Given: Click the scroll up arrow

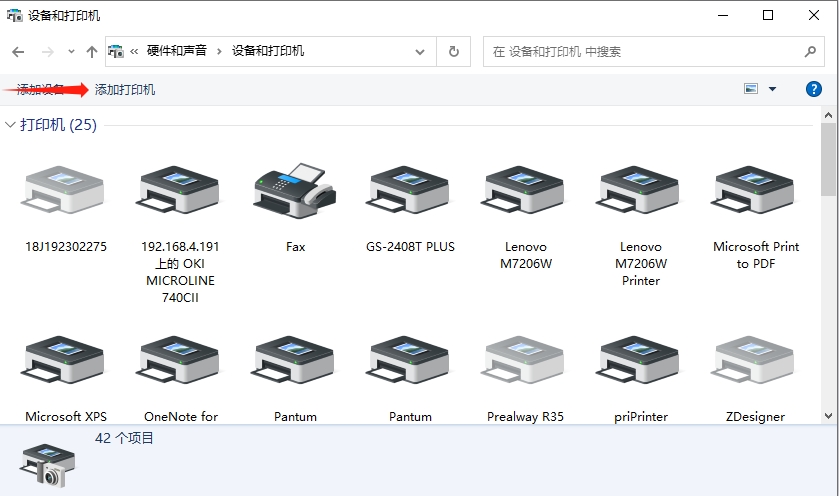Looking at the screenshot, I should pos(828,115).
